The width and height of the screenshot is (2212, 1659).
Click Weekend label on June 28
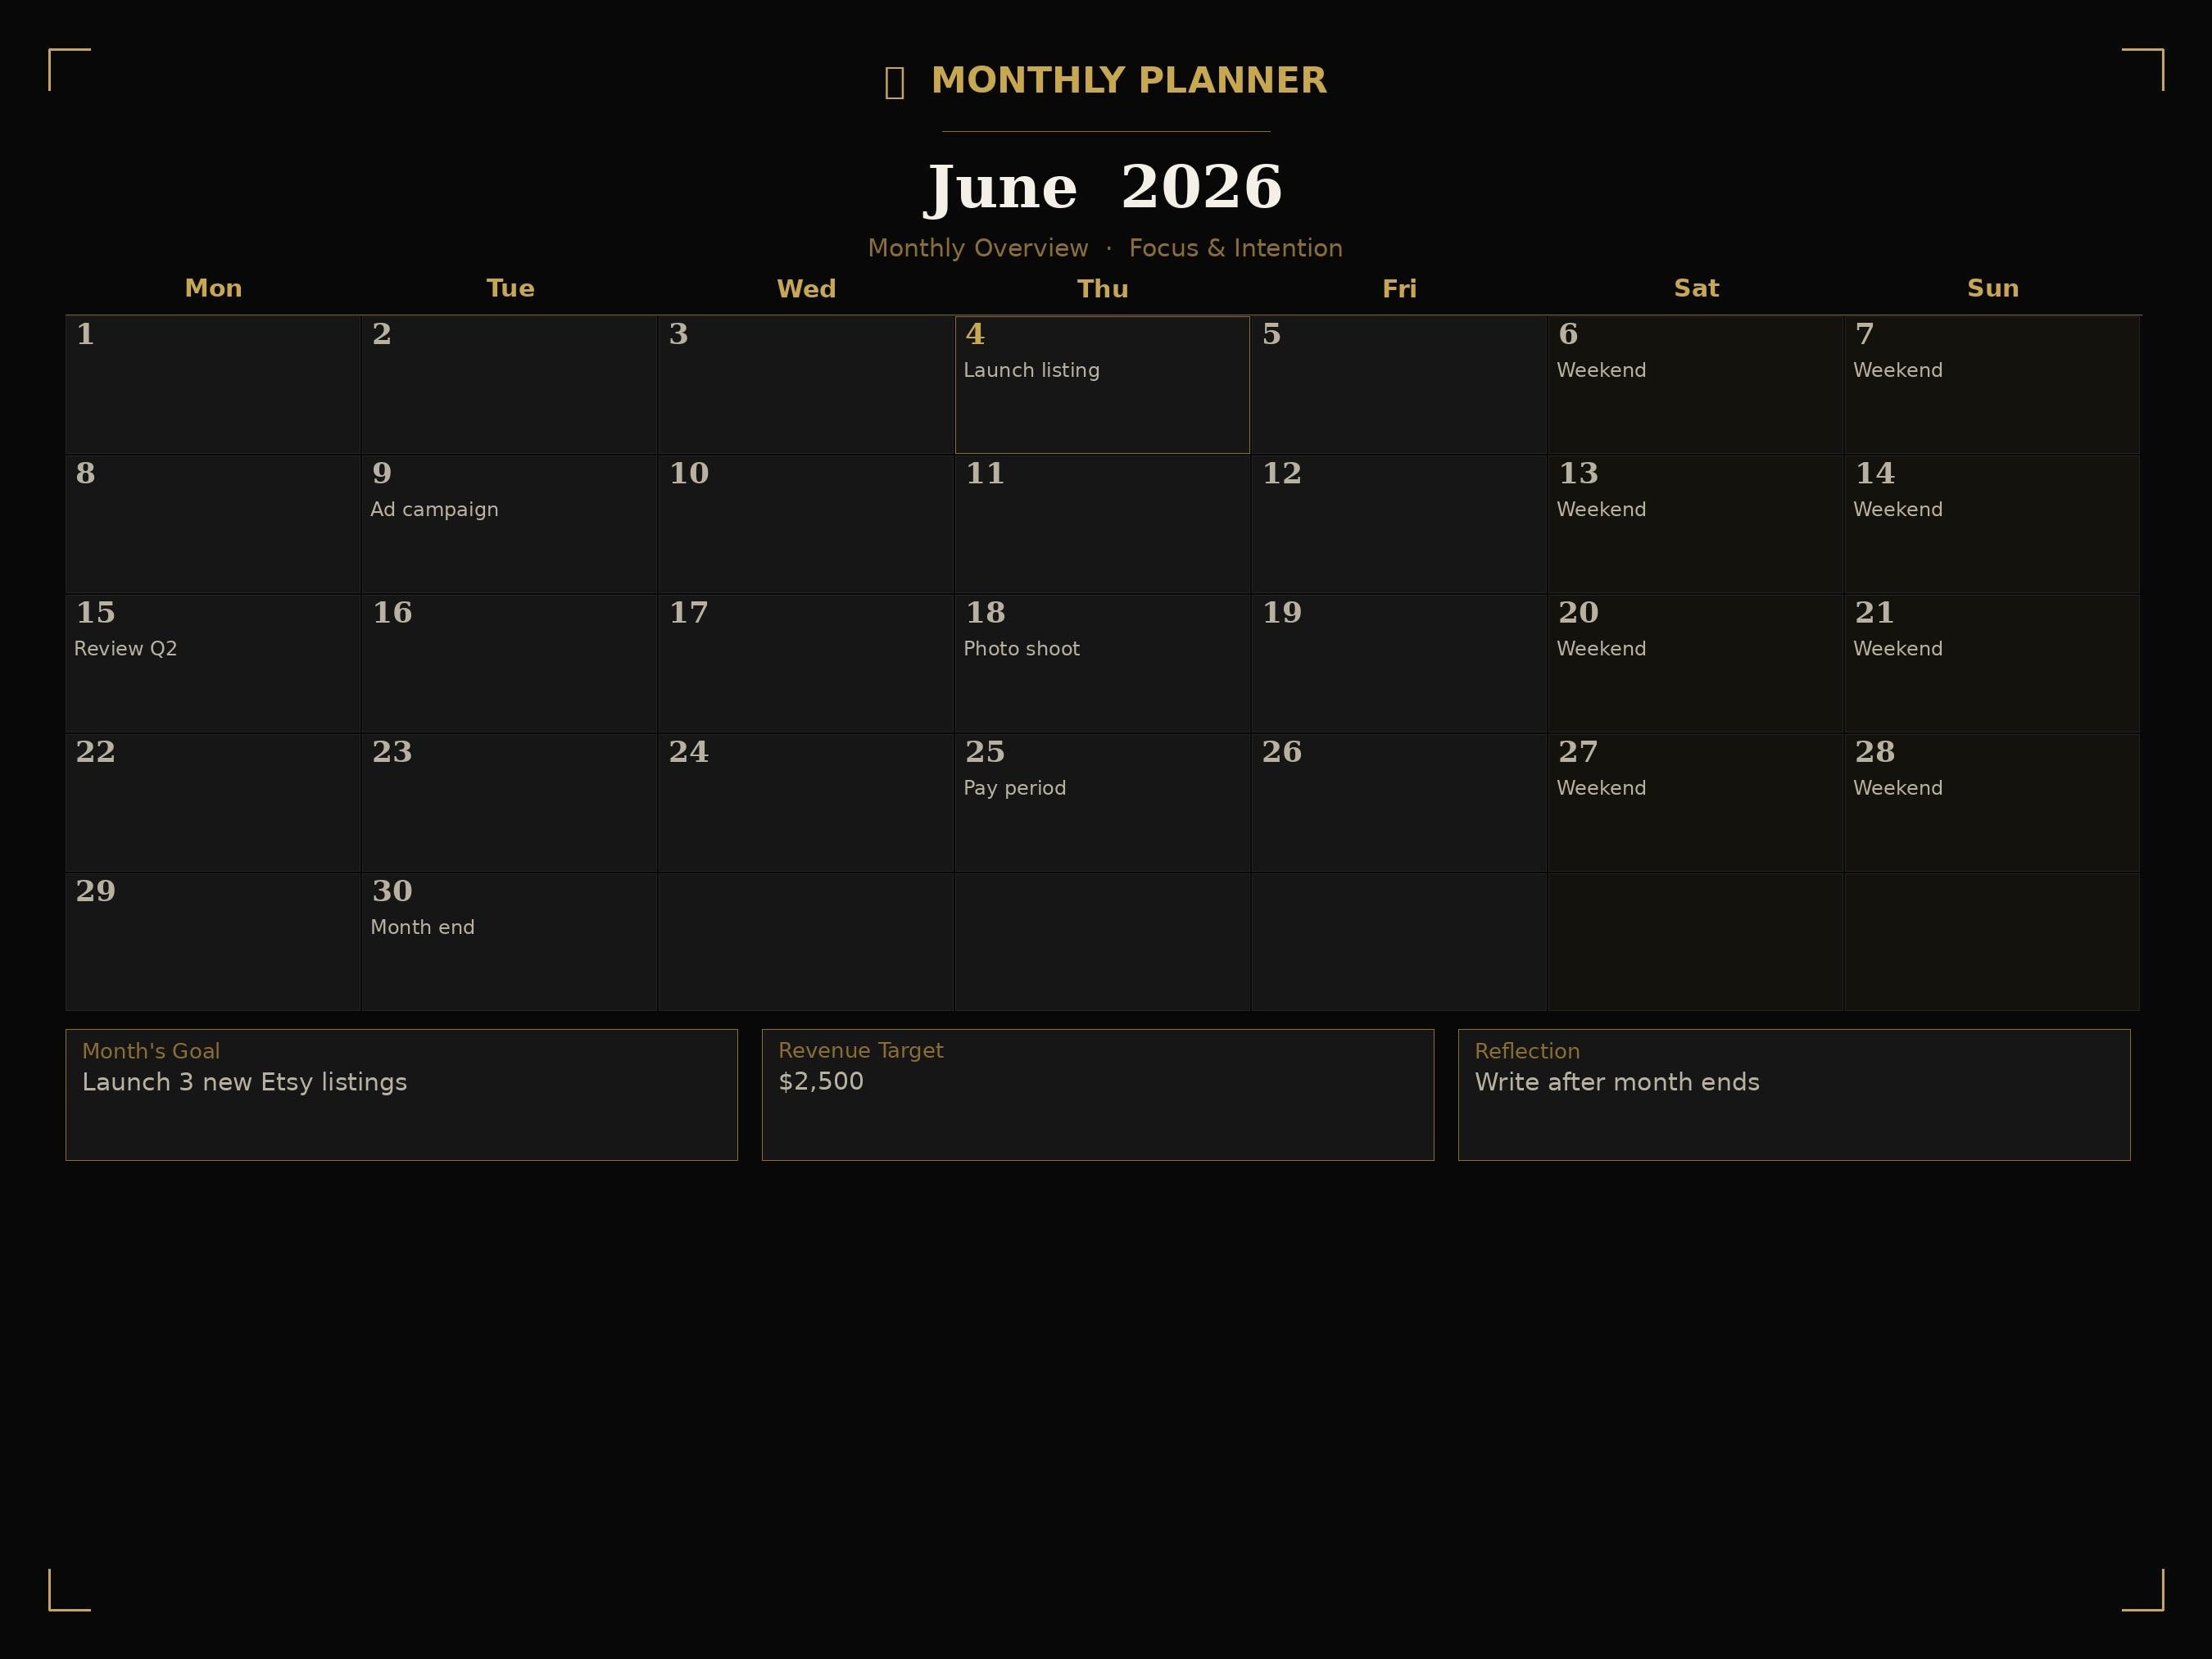tap(1898, 788)
